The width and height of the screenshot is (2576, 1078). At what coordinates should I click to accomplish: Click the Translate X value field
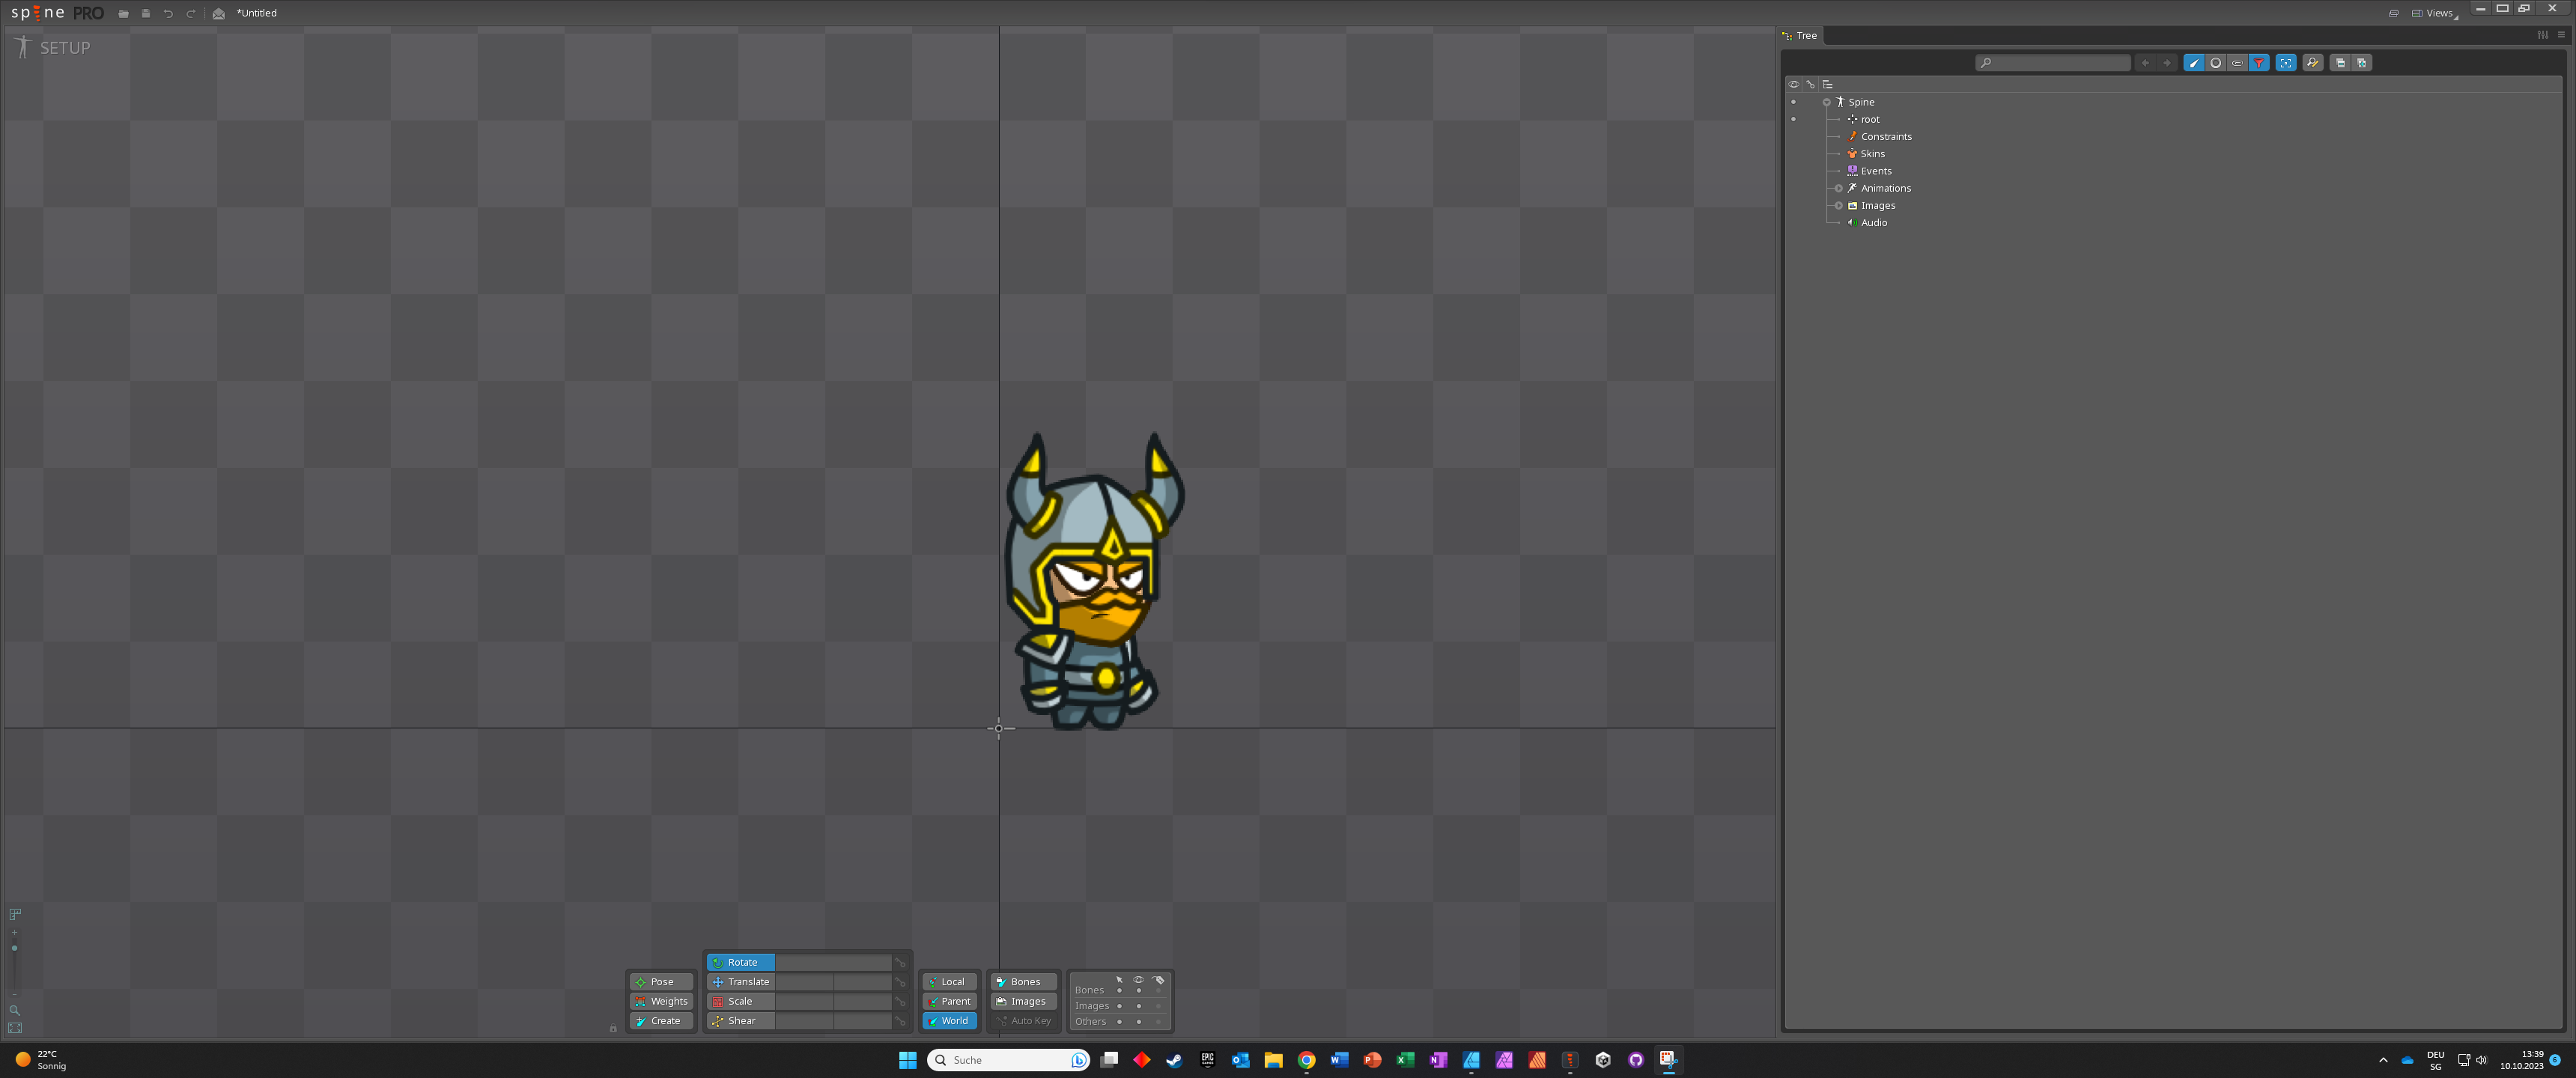tap(804, 982)
